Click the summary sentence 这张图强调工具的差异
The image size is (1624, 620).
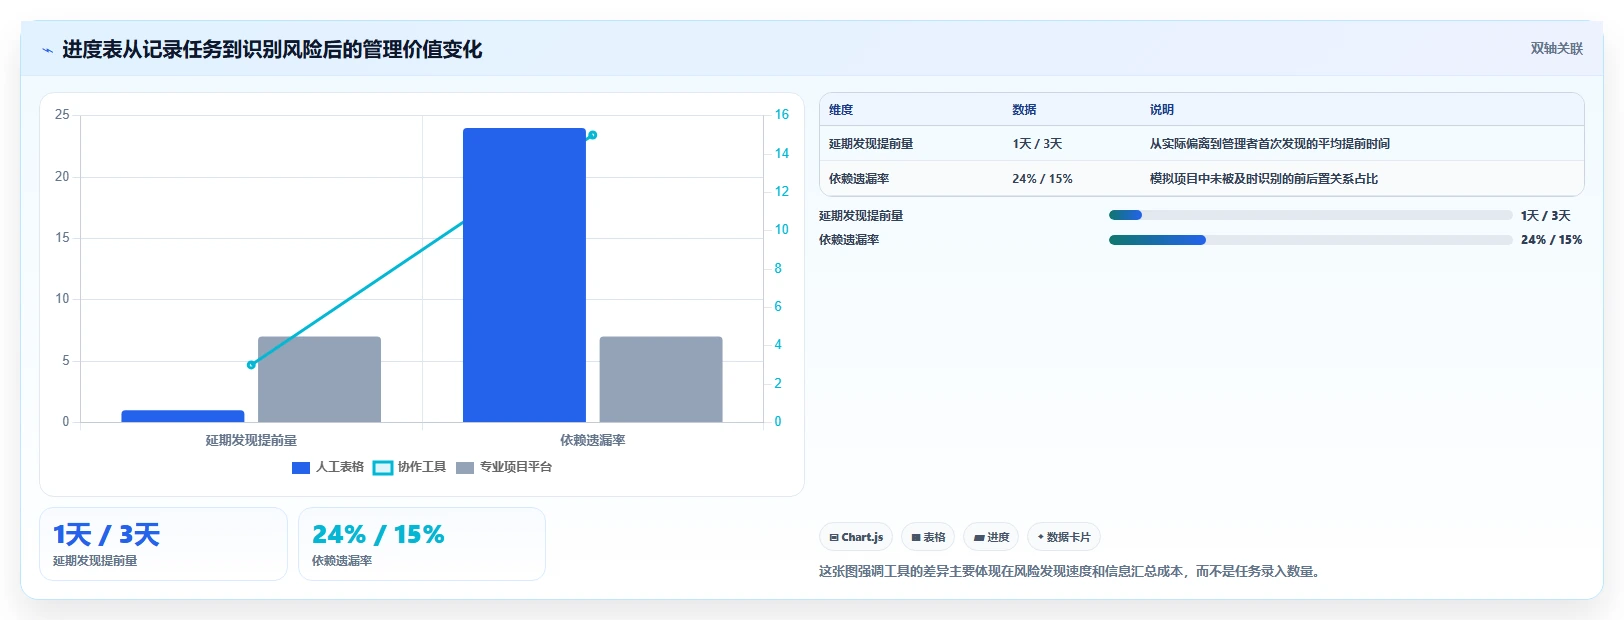[1071, 572]
